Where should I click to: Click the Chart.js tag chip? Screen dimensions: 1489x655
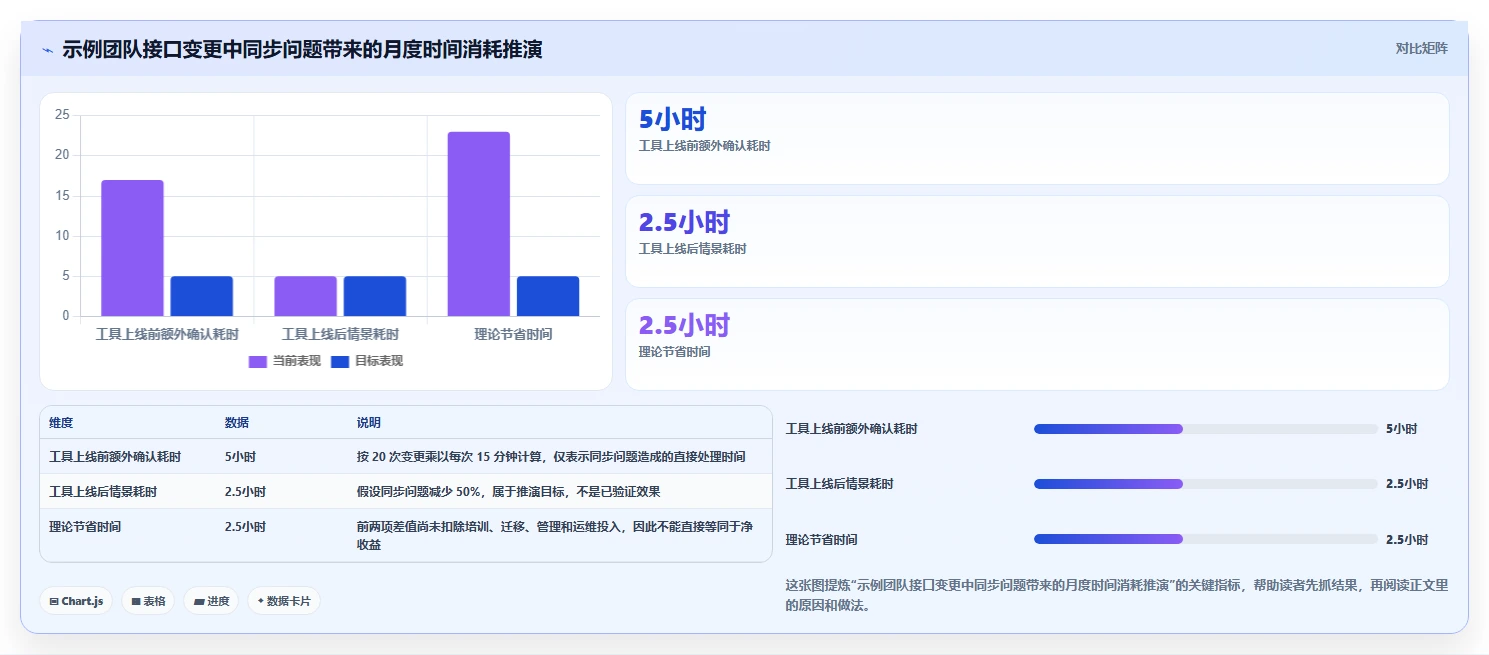pyautogui.click(x=76, y=601)
